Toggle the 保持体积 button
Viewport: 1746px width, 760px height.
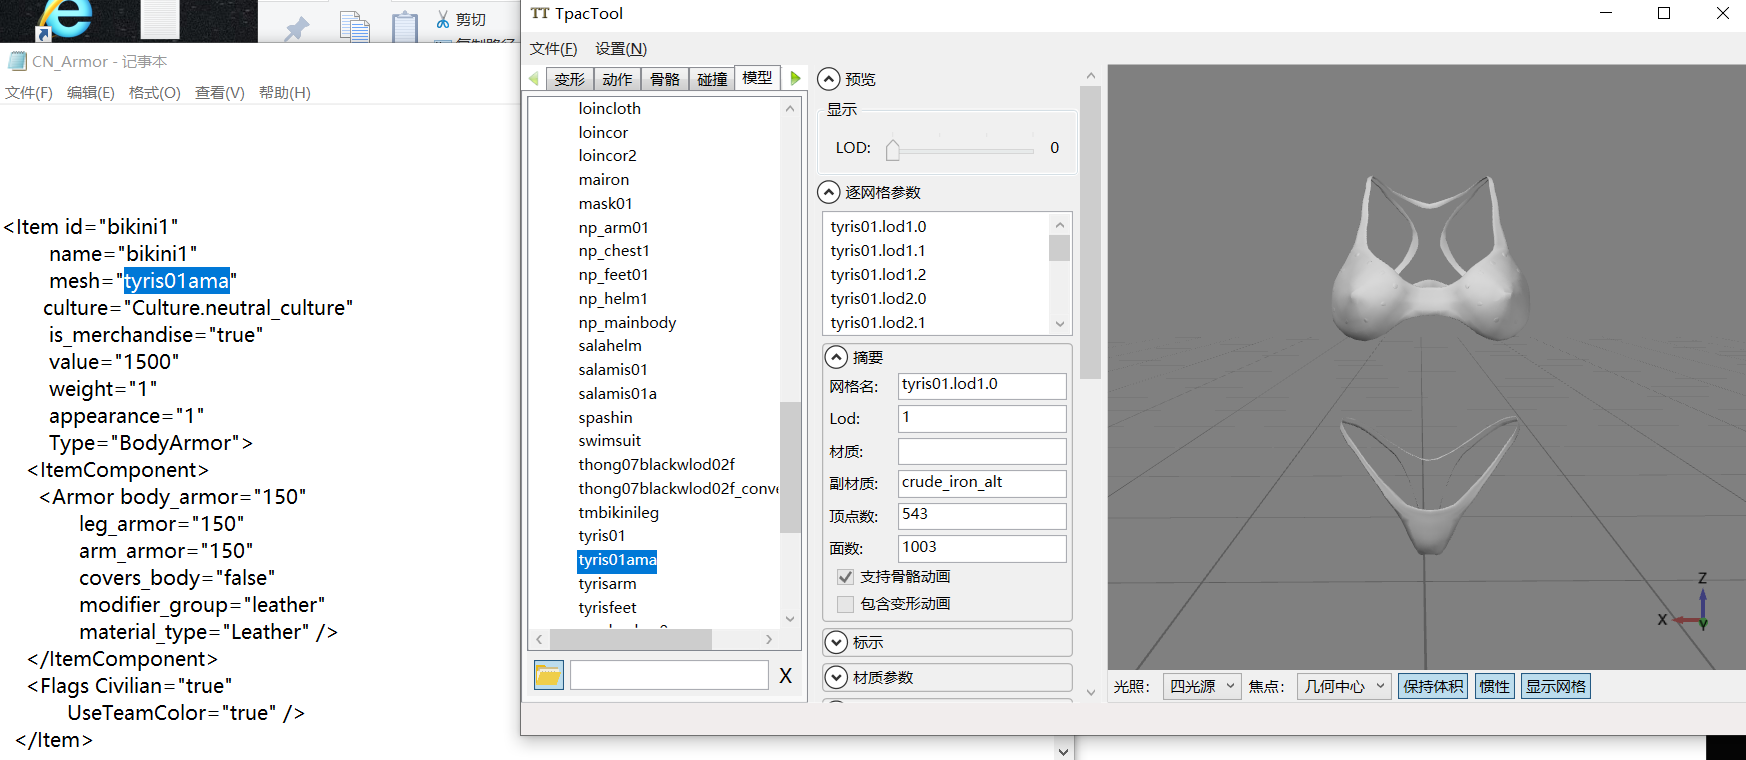coord(1433,686)
